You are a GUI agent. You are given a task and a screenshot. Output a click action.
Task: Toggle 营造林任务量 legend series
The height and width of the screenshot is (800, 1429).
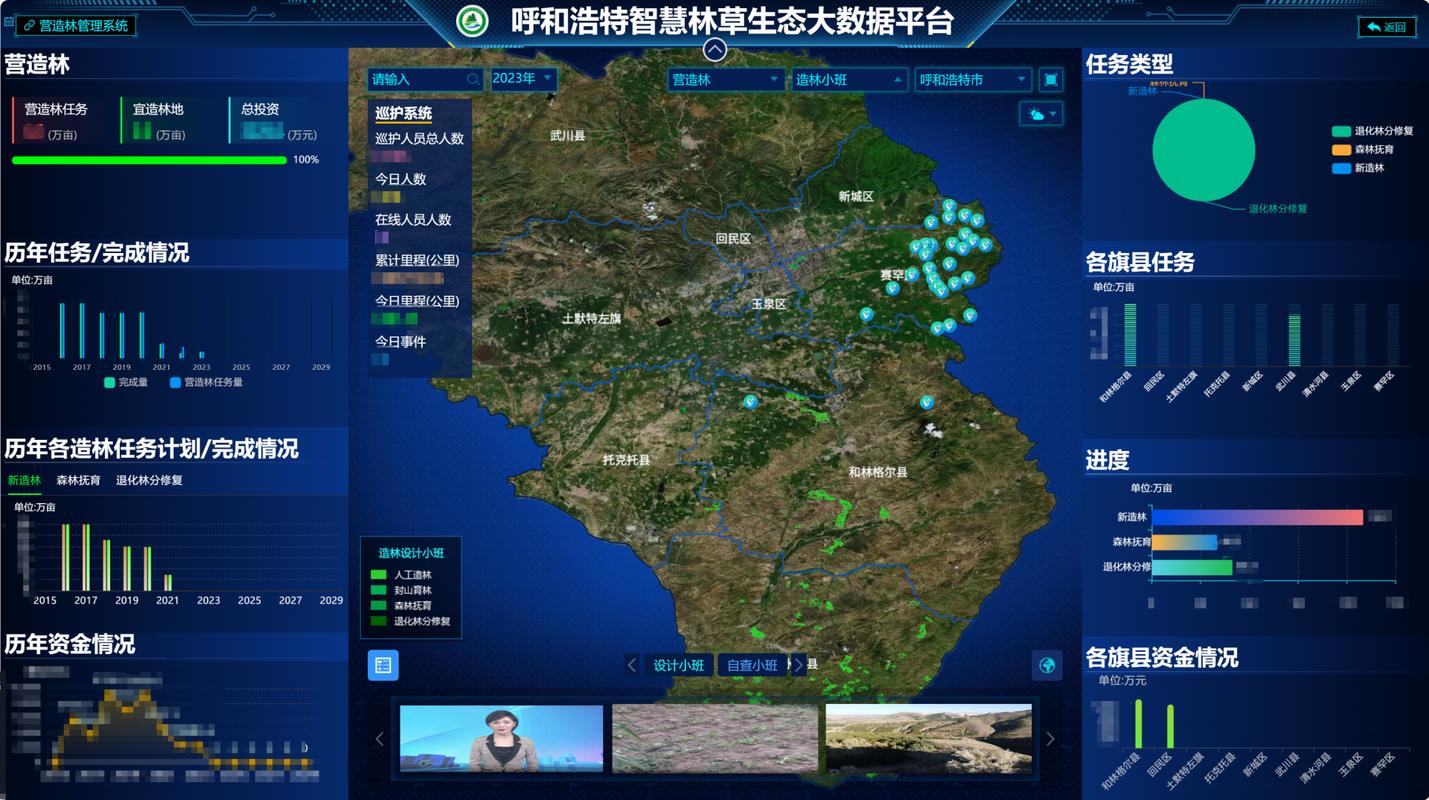206,382
